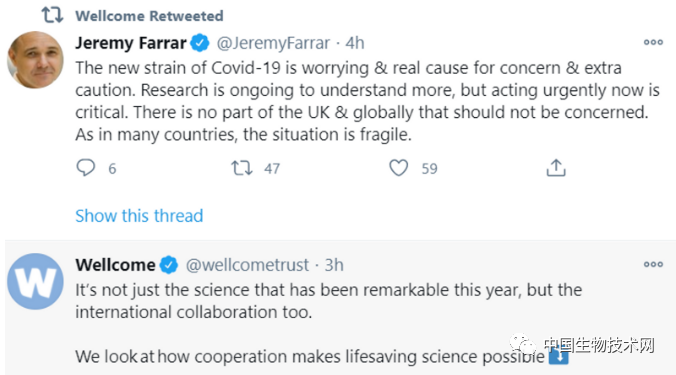Open more options on Wellcome's tweet
Viewport: 676px width, 375px height.
(653, 264)
